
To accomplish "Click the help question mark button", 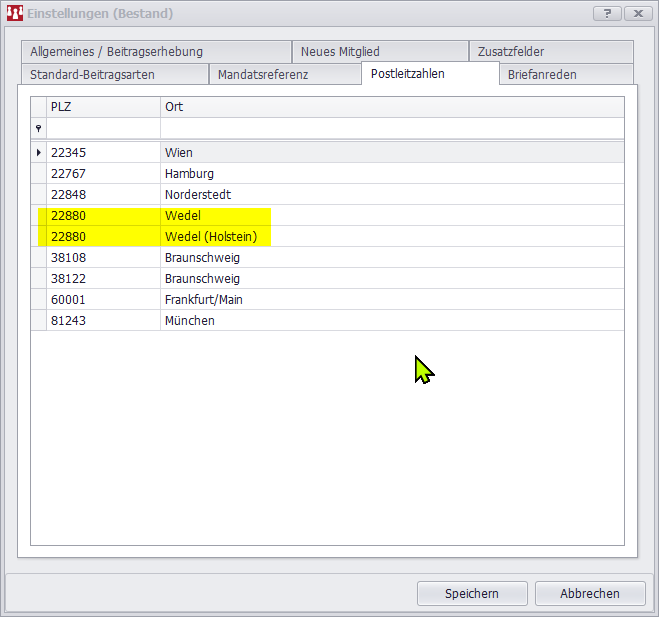I will point(607,13).
